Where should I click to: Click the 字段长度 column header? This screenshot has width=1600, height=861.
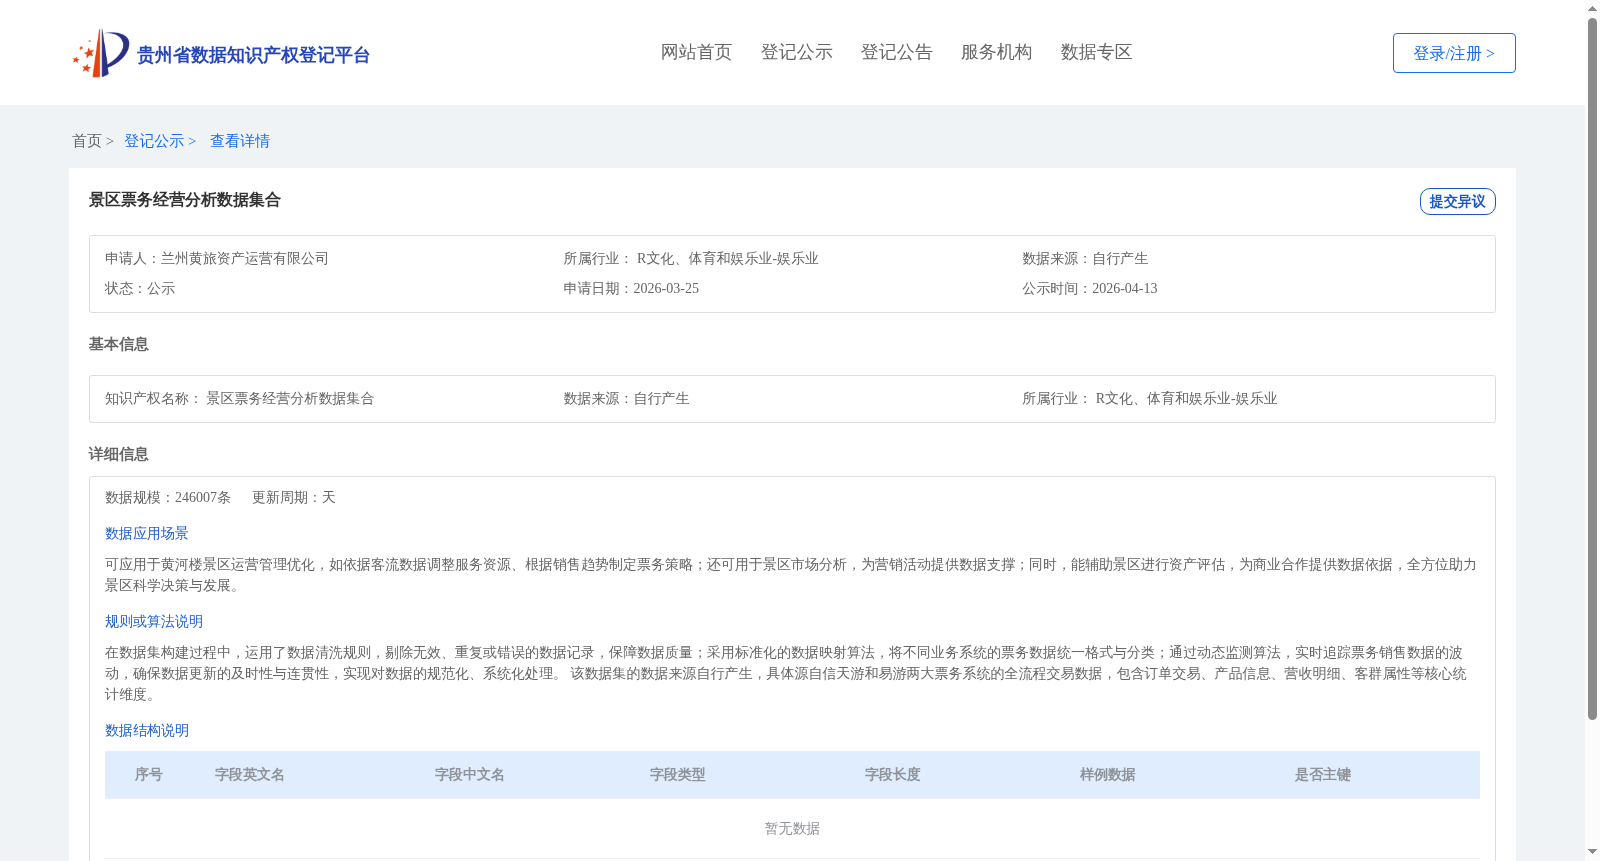pyautogui.click(x=893, y=774)
